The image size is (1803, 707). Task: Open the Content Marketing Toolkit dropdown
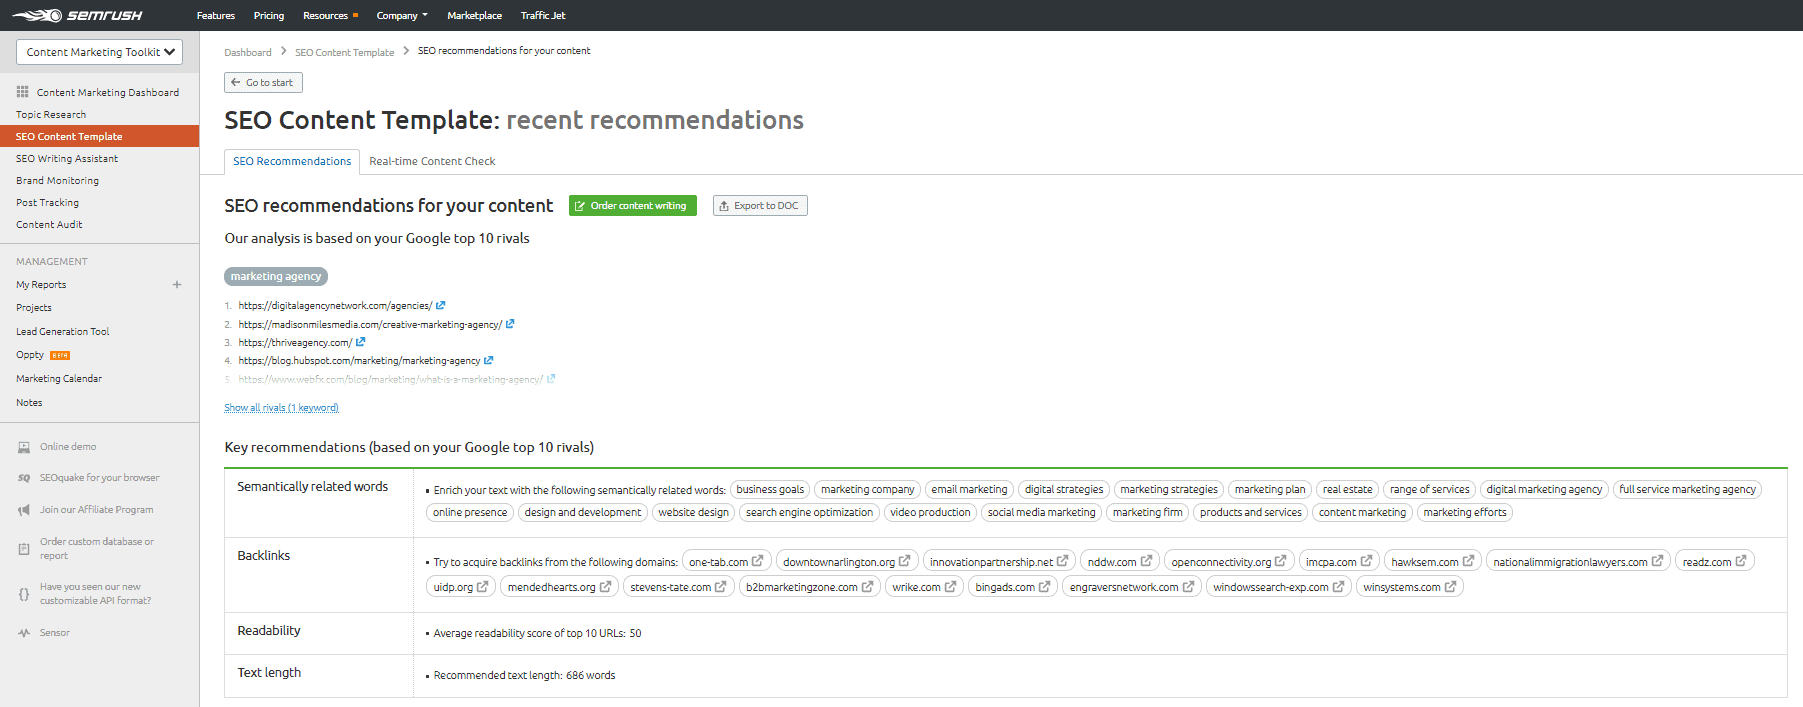tap(99, 52)
